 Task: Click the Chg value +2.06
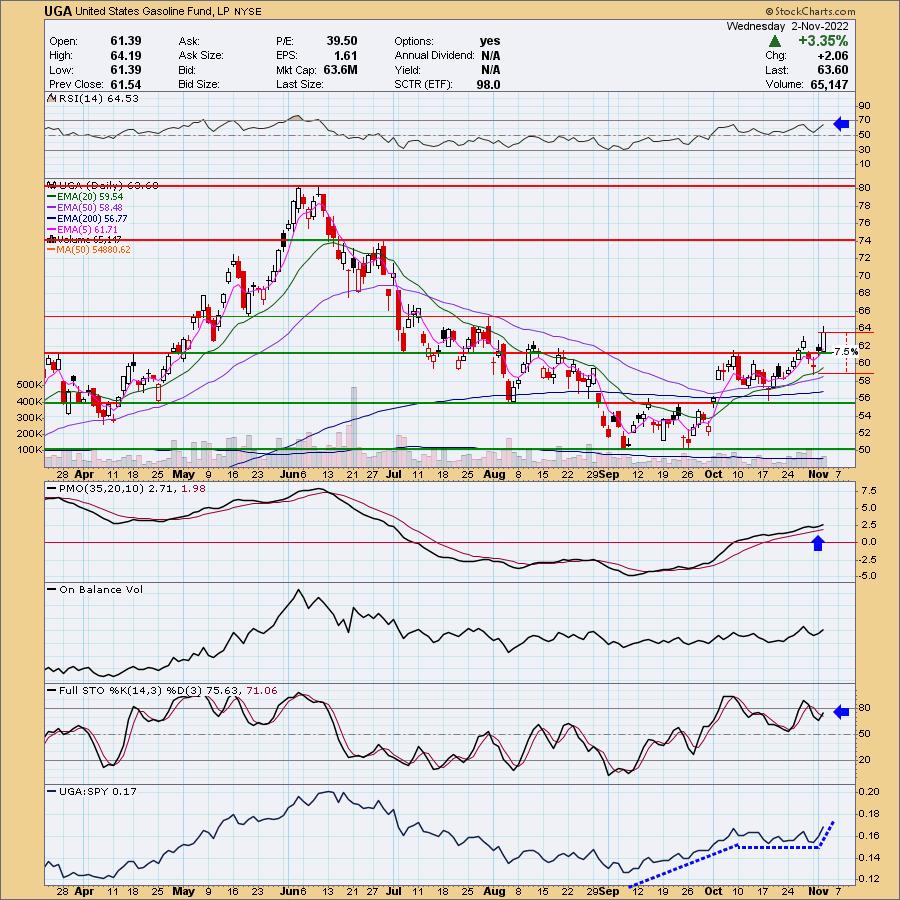click(x=833, y=56)
